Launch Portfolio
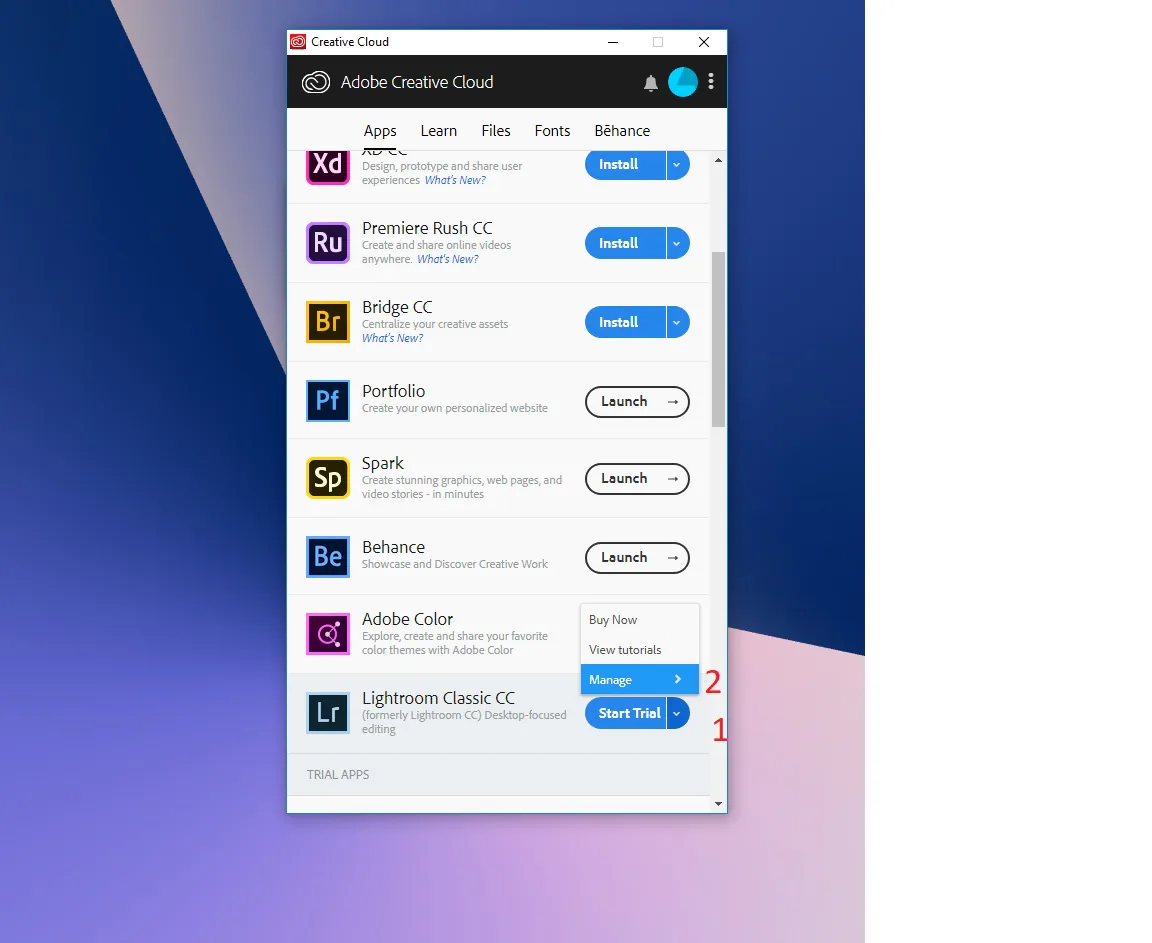 [x=637, y=402]
